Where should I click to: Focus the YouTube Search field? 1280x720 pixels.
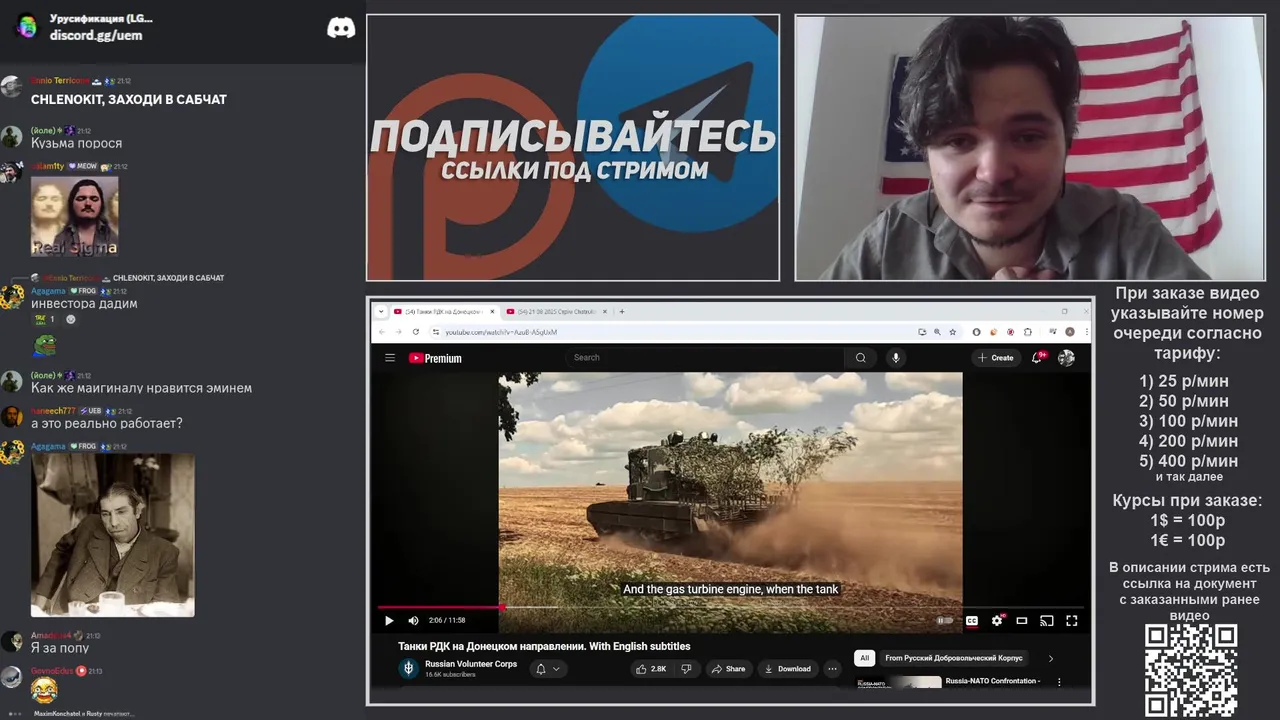[x=705, y=358]
